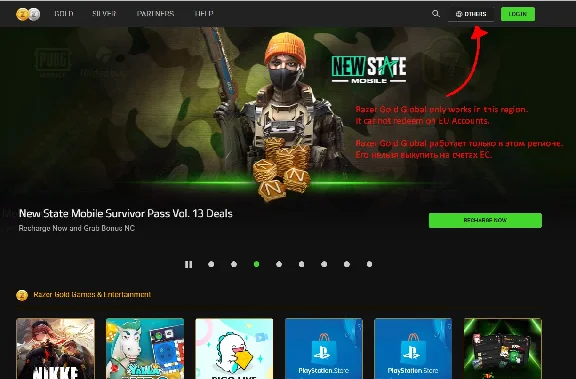The height and width of the screenshot is (379, 576).
Task: Open the green neon game bundle card
Action: [503, 349]
